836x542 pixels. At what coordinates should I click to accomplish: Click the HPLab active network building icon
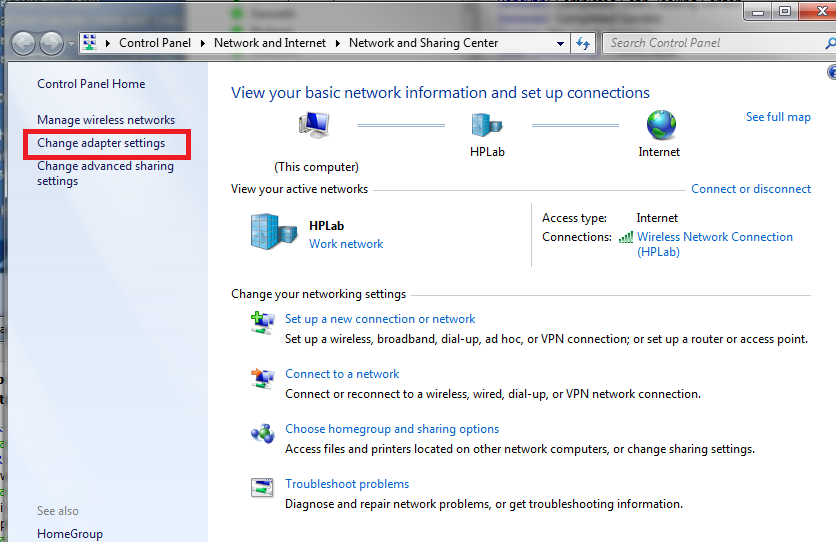273,231
